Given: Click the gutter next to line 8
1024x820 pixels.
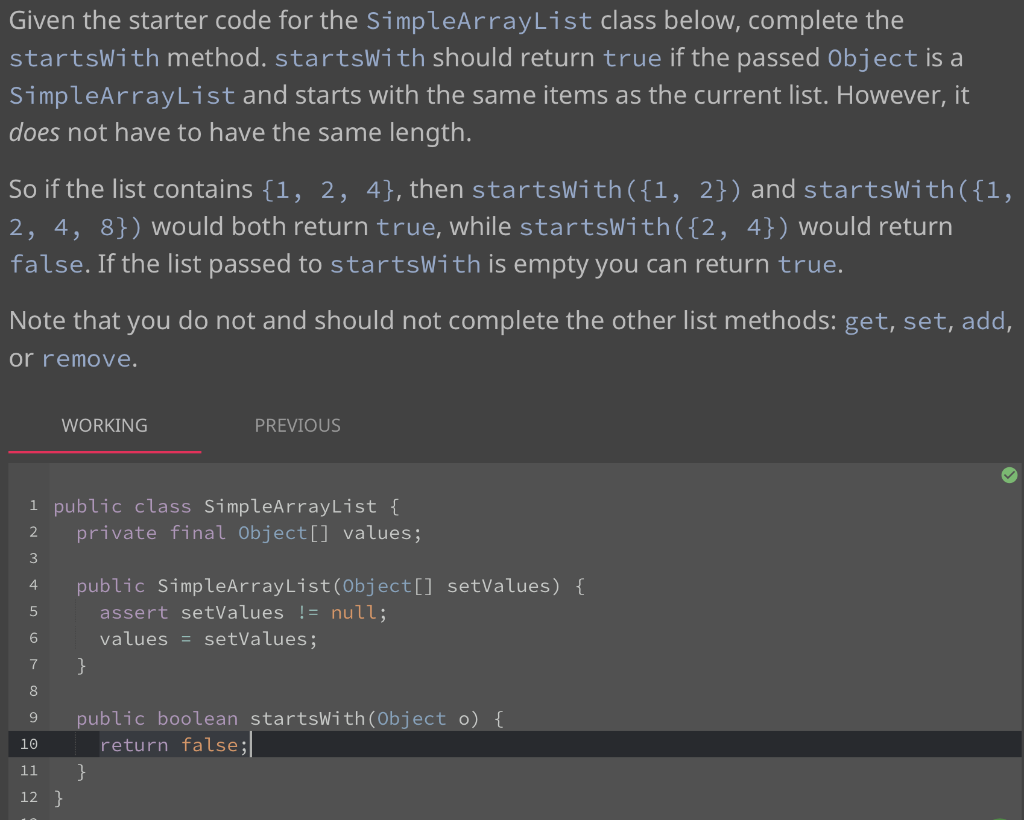Looking at the screenshot, I should coord(33,690).
